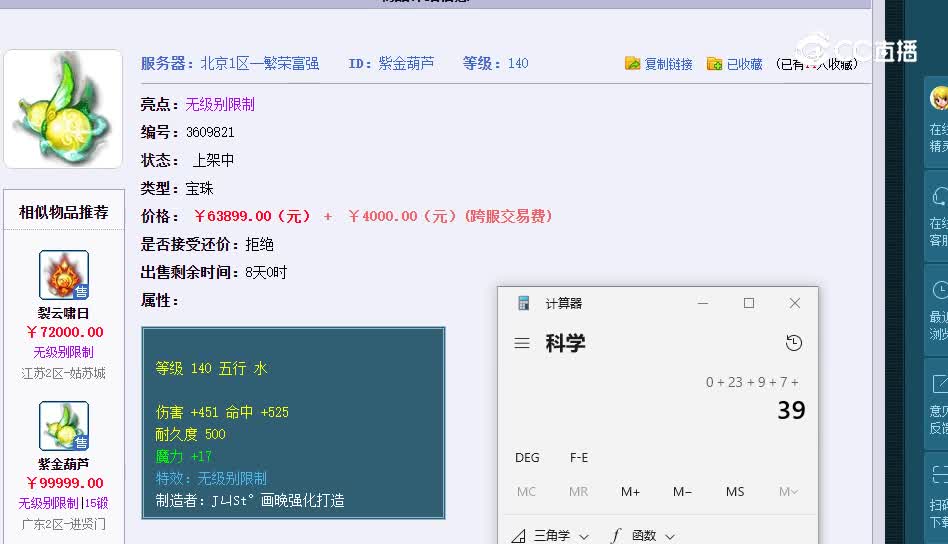Click the MR memory recall button
This screenshot has width=948, height=544.
[x=578, y=491]
